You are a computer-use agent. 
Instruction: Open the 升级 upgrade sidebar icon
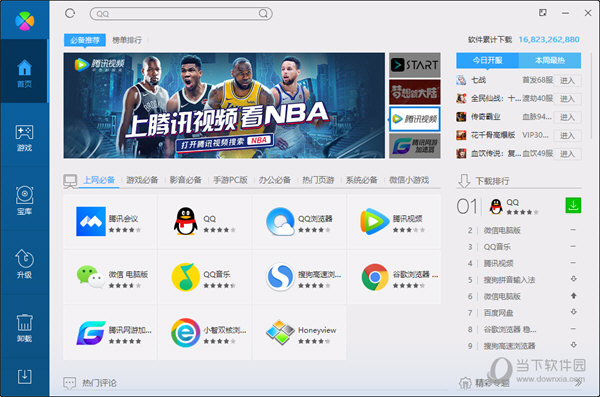(24, 264)
